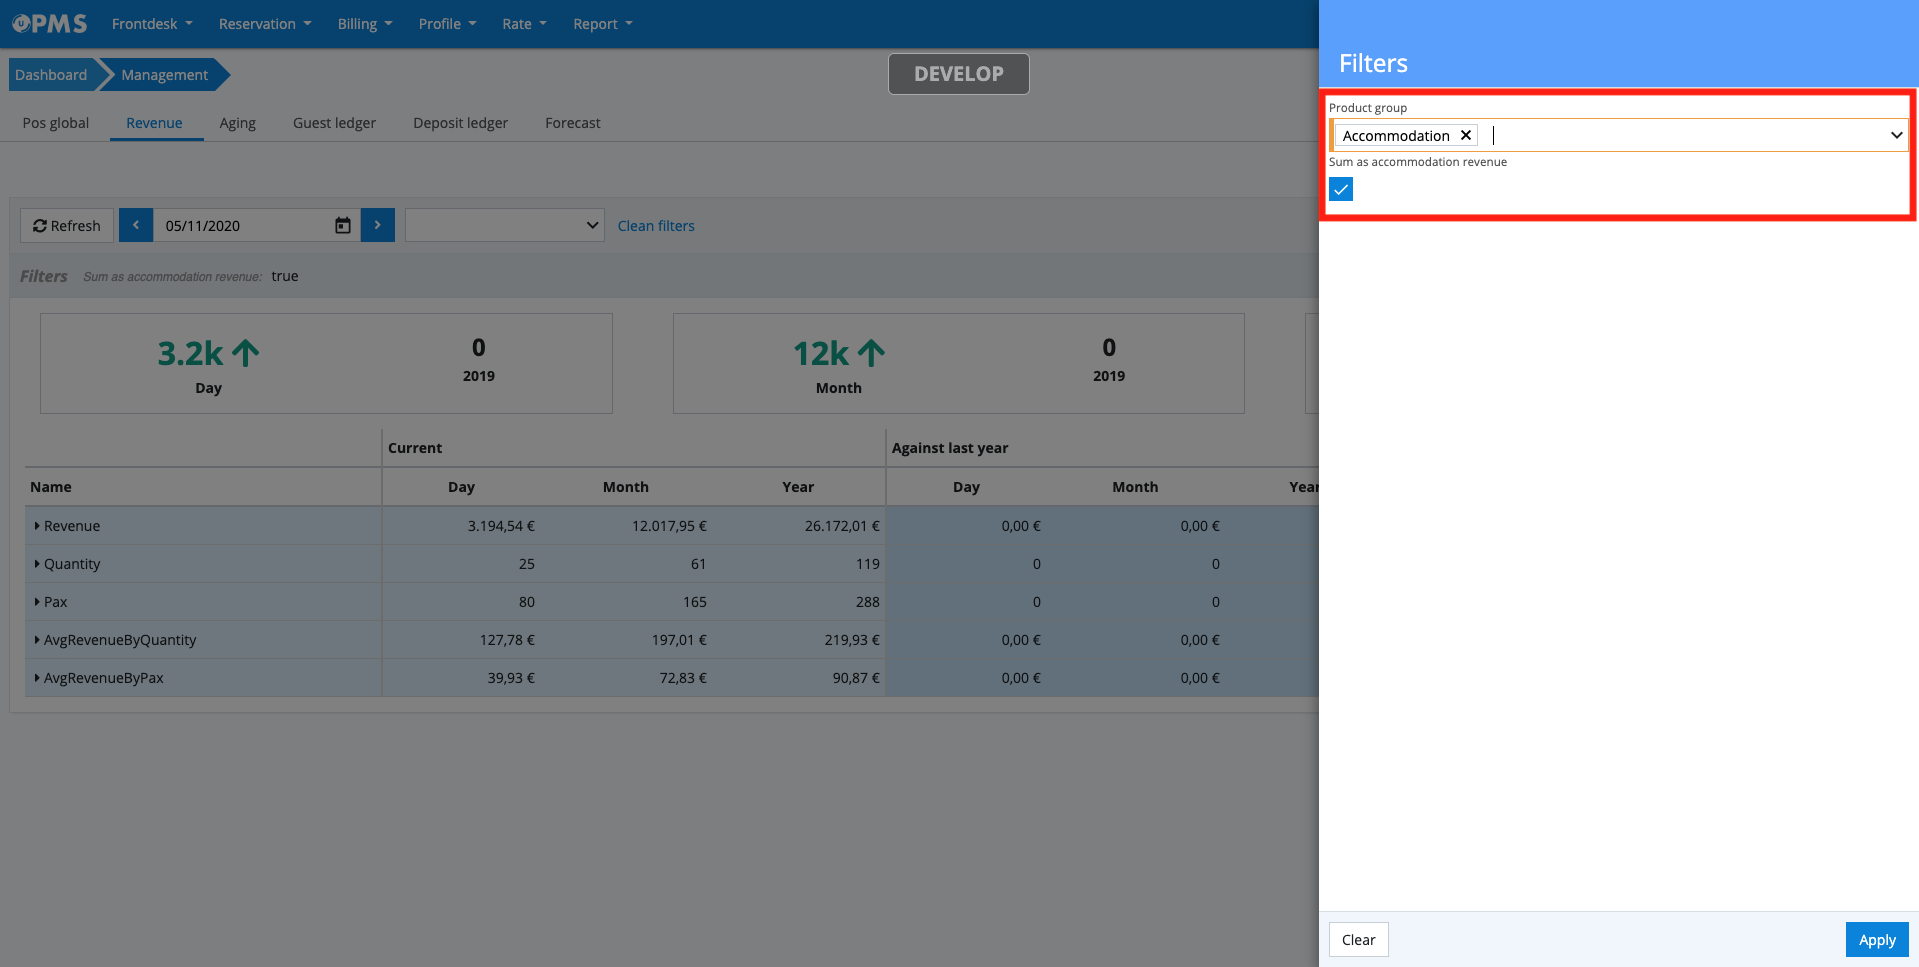Image resolution: width=1919 pixels, height=967 pixels.
Task: Click the calendar icon in date field
Action: [342, 226]
